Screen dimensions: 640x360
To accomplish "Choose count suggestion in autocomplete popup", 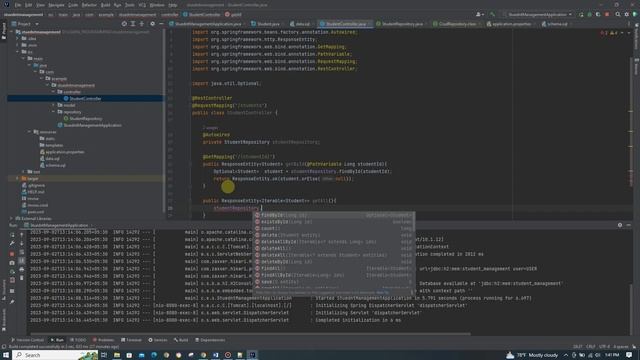I will 334,229.
